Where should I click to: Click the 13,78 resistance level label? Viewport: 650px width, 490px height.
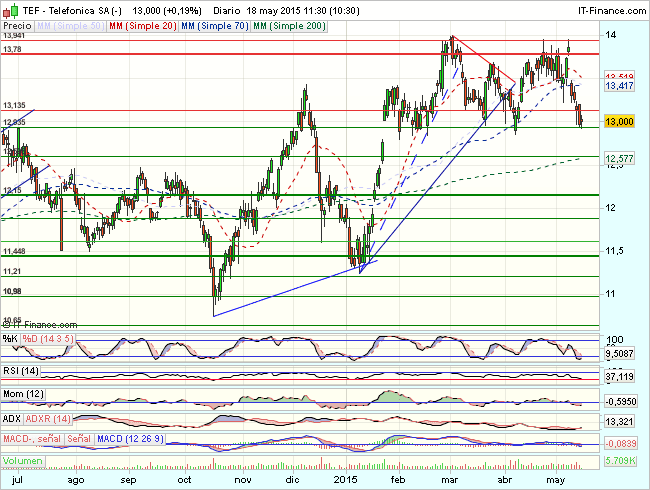point(12,49)
